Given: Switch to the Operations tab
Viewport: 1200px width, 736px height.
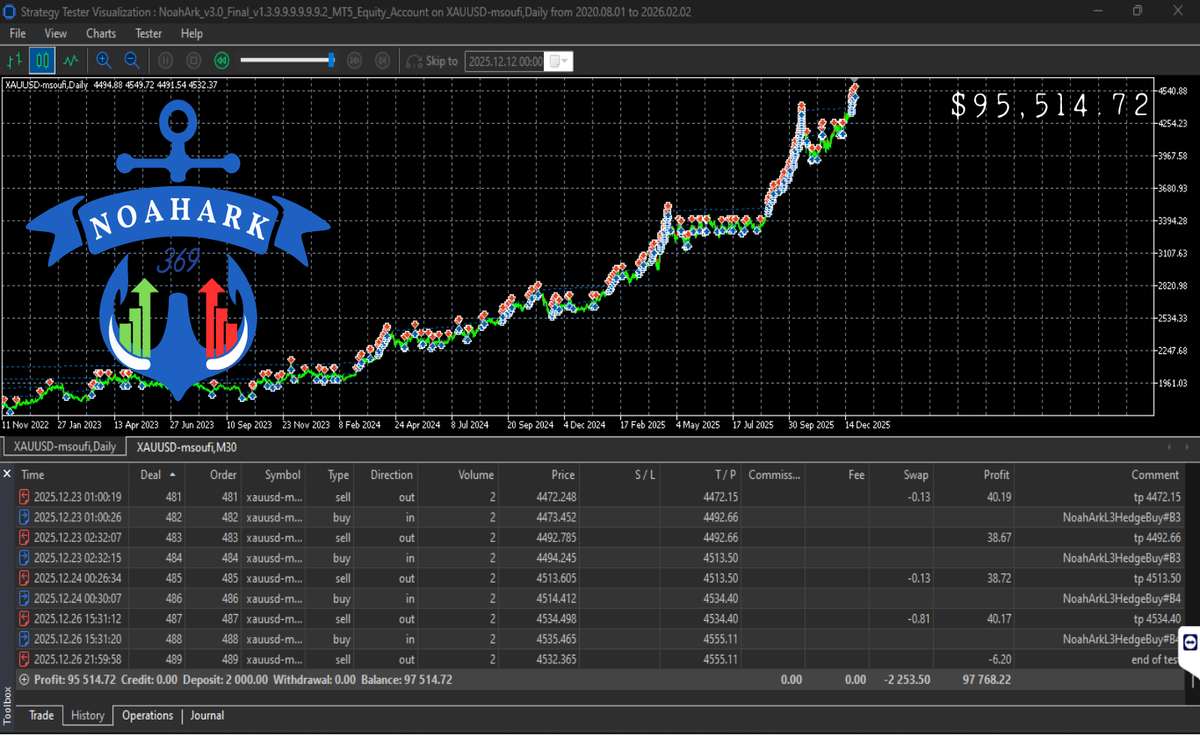Looking at the screenshot, I should 148,715.
